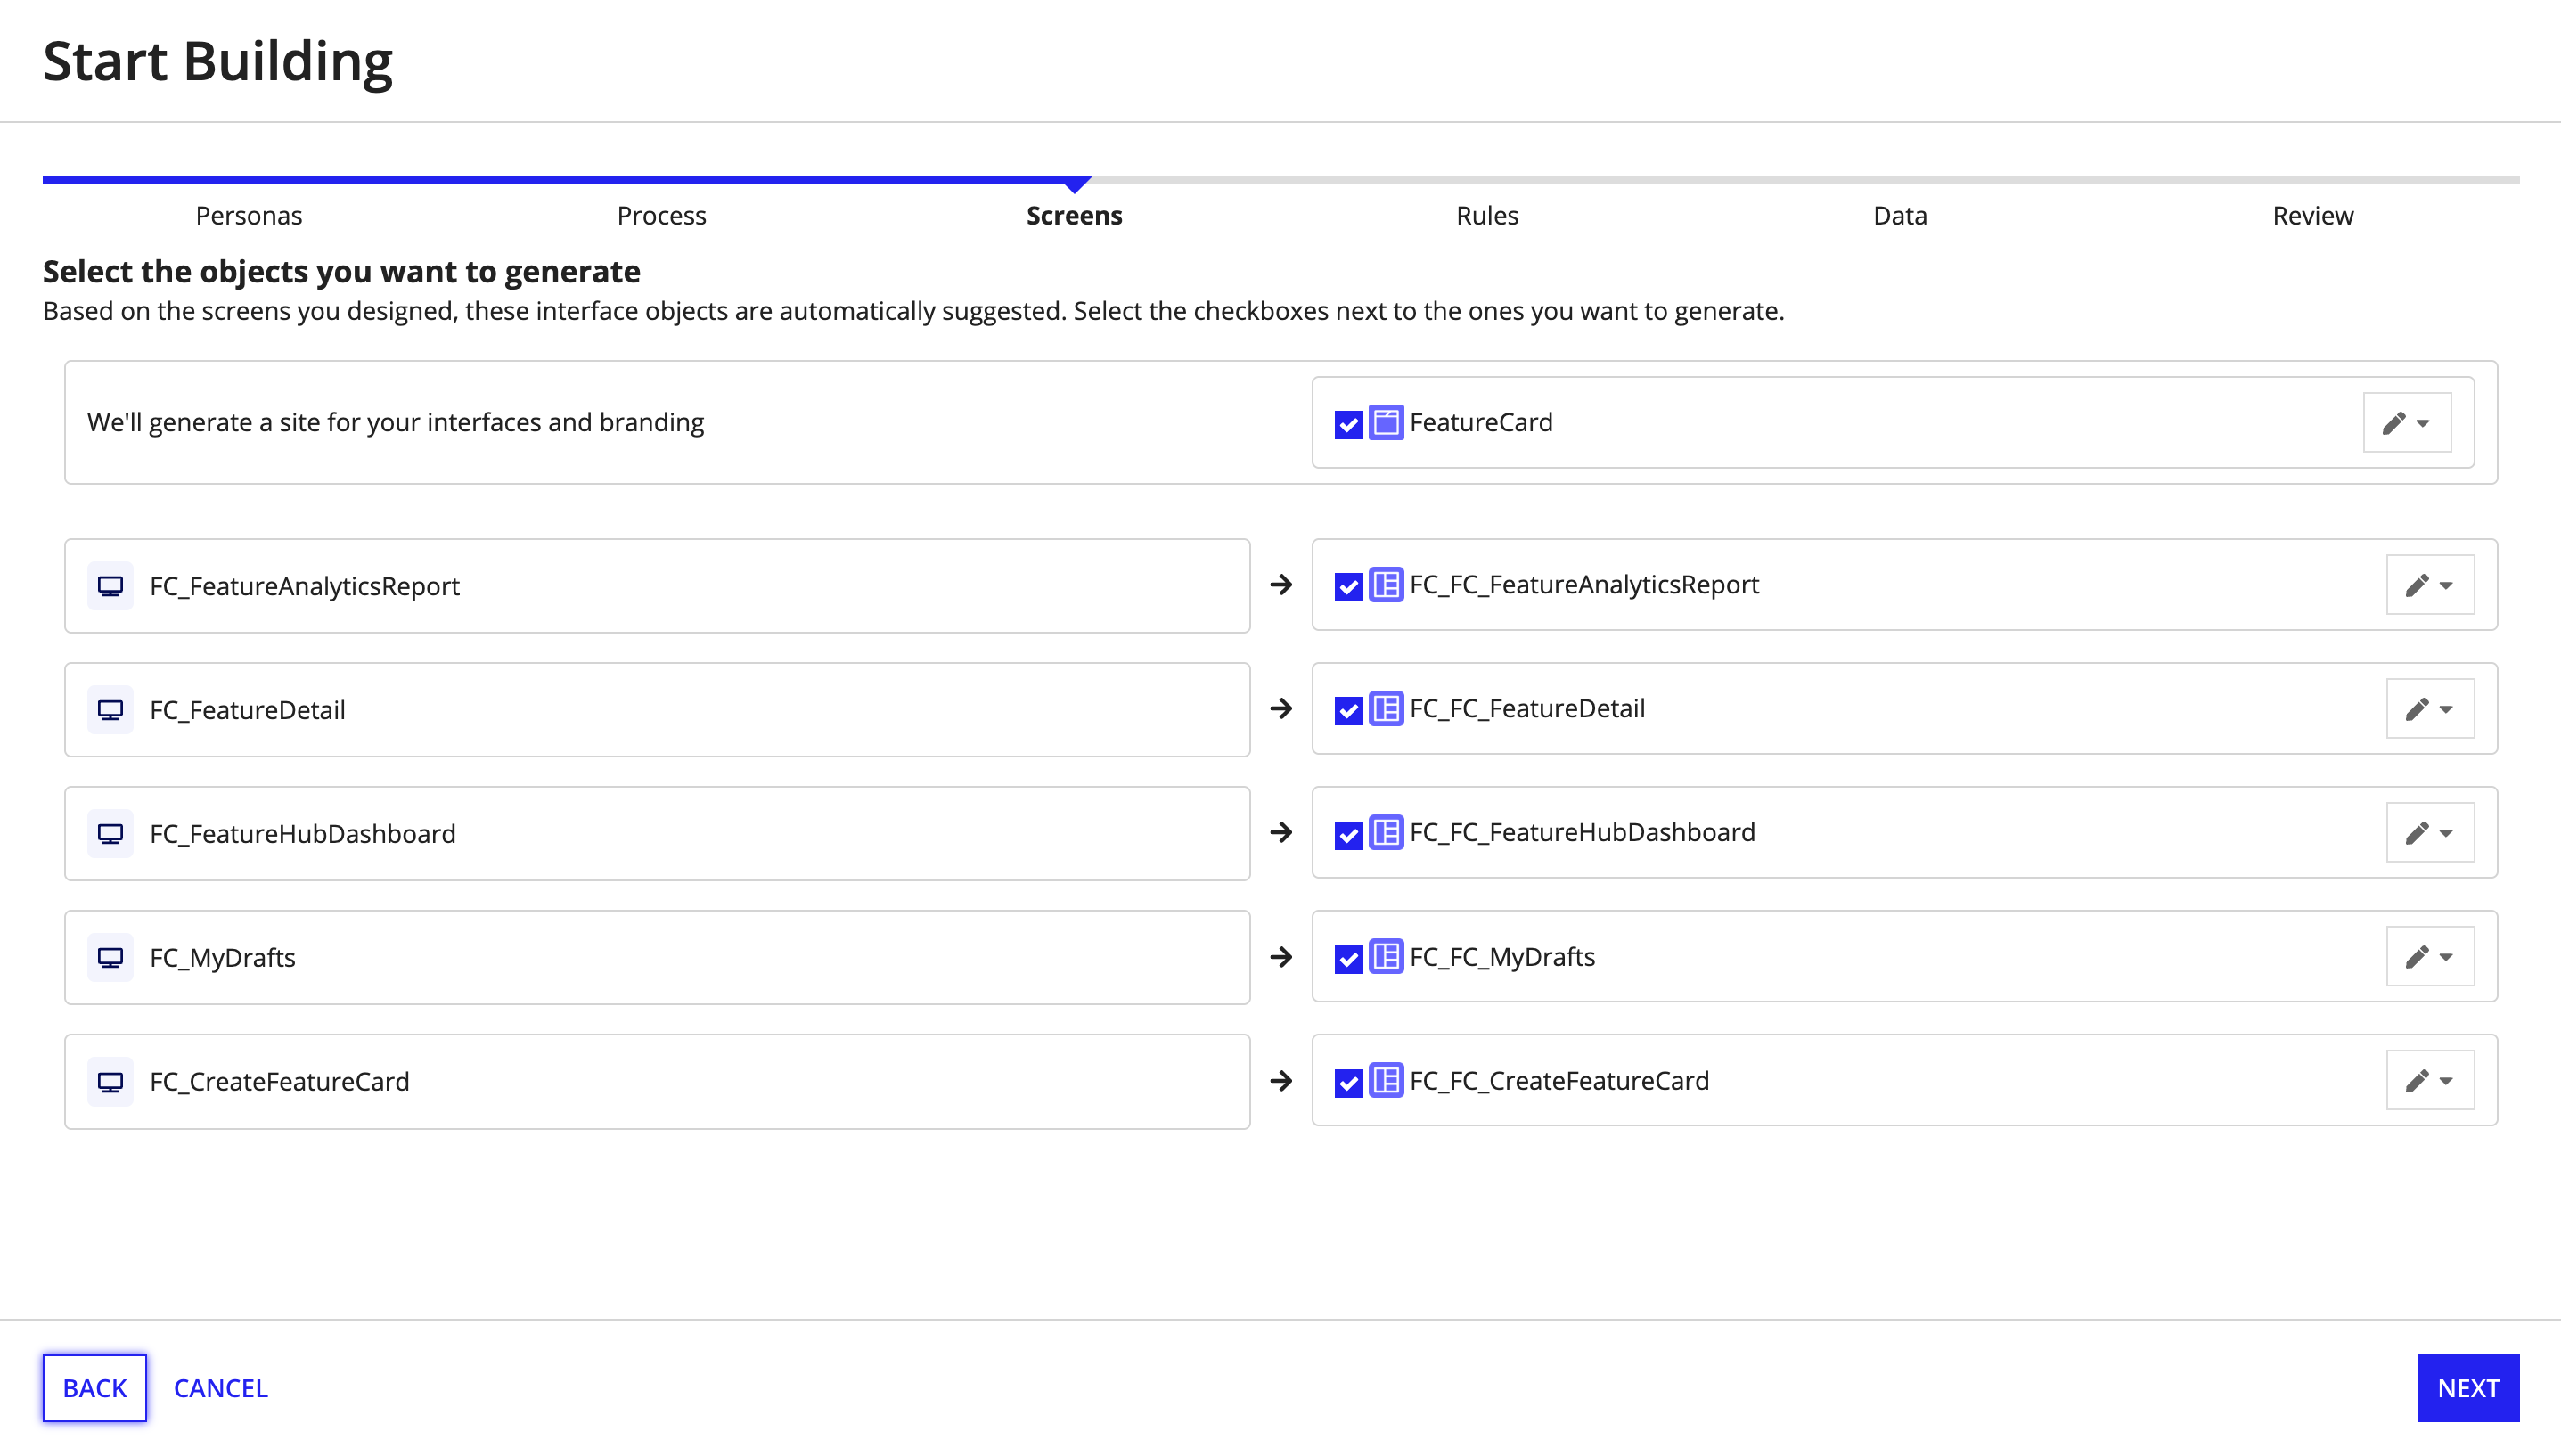This screenshot has height=1456, width=2561.
Task: Open the edit dropdown for FC_FC_FeatureAnalyticsReport
Action: [2430, 585]
